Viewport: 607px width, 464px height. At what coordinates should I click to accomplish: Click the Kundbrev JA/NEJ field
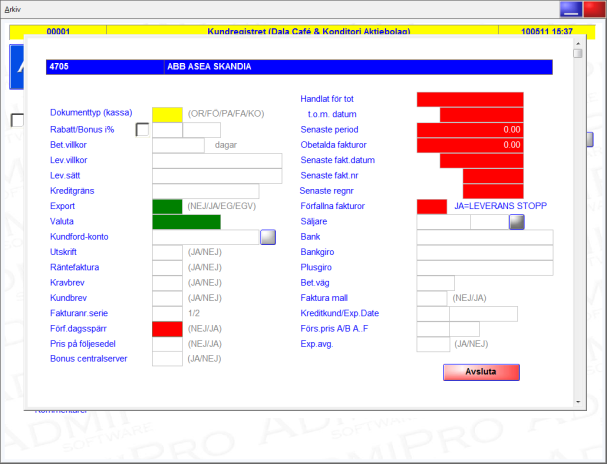[x=167, y=298]
